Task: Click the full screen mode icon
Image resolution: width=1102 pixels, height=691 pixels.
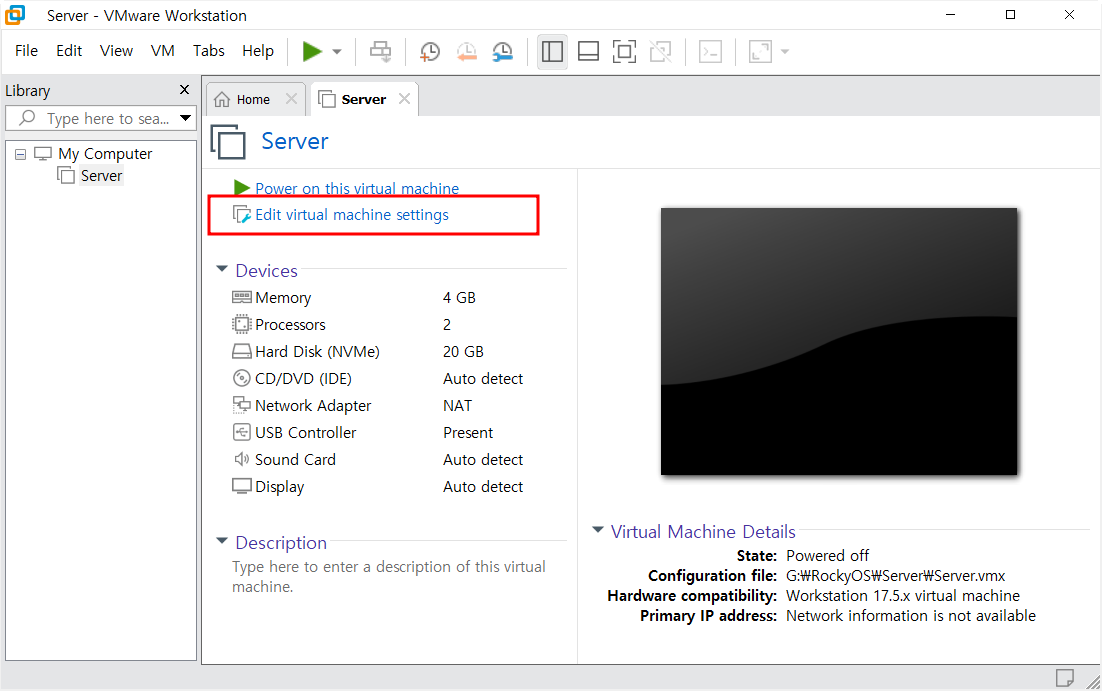Action: (624, 51)
